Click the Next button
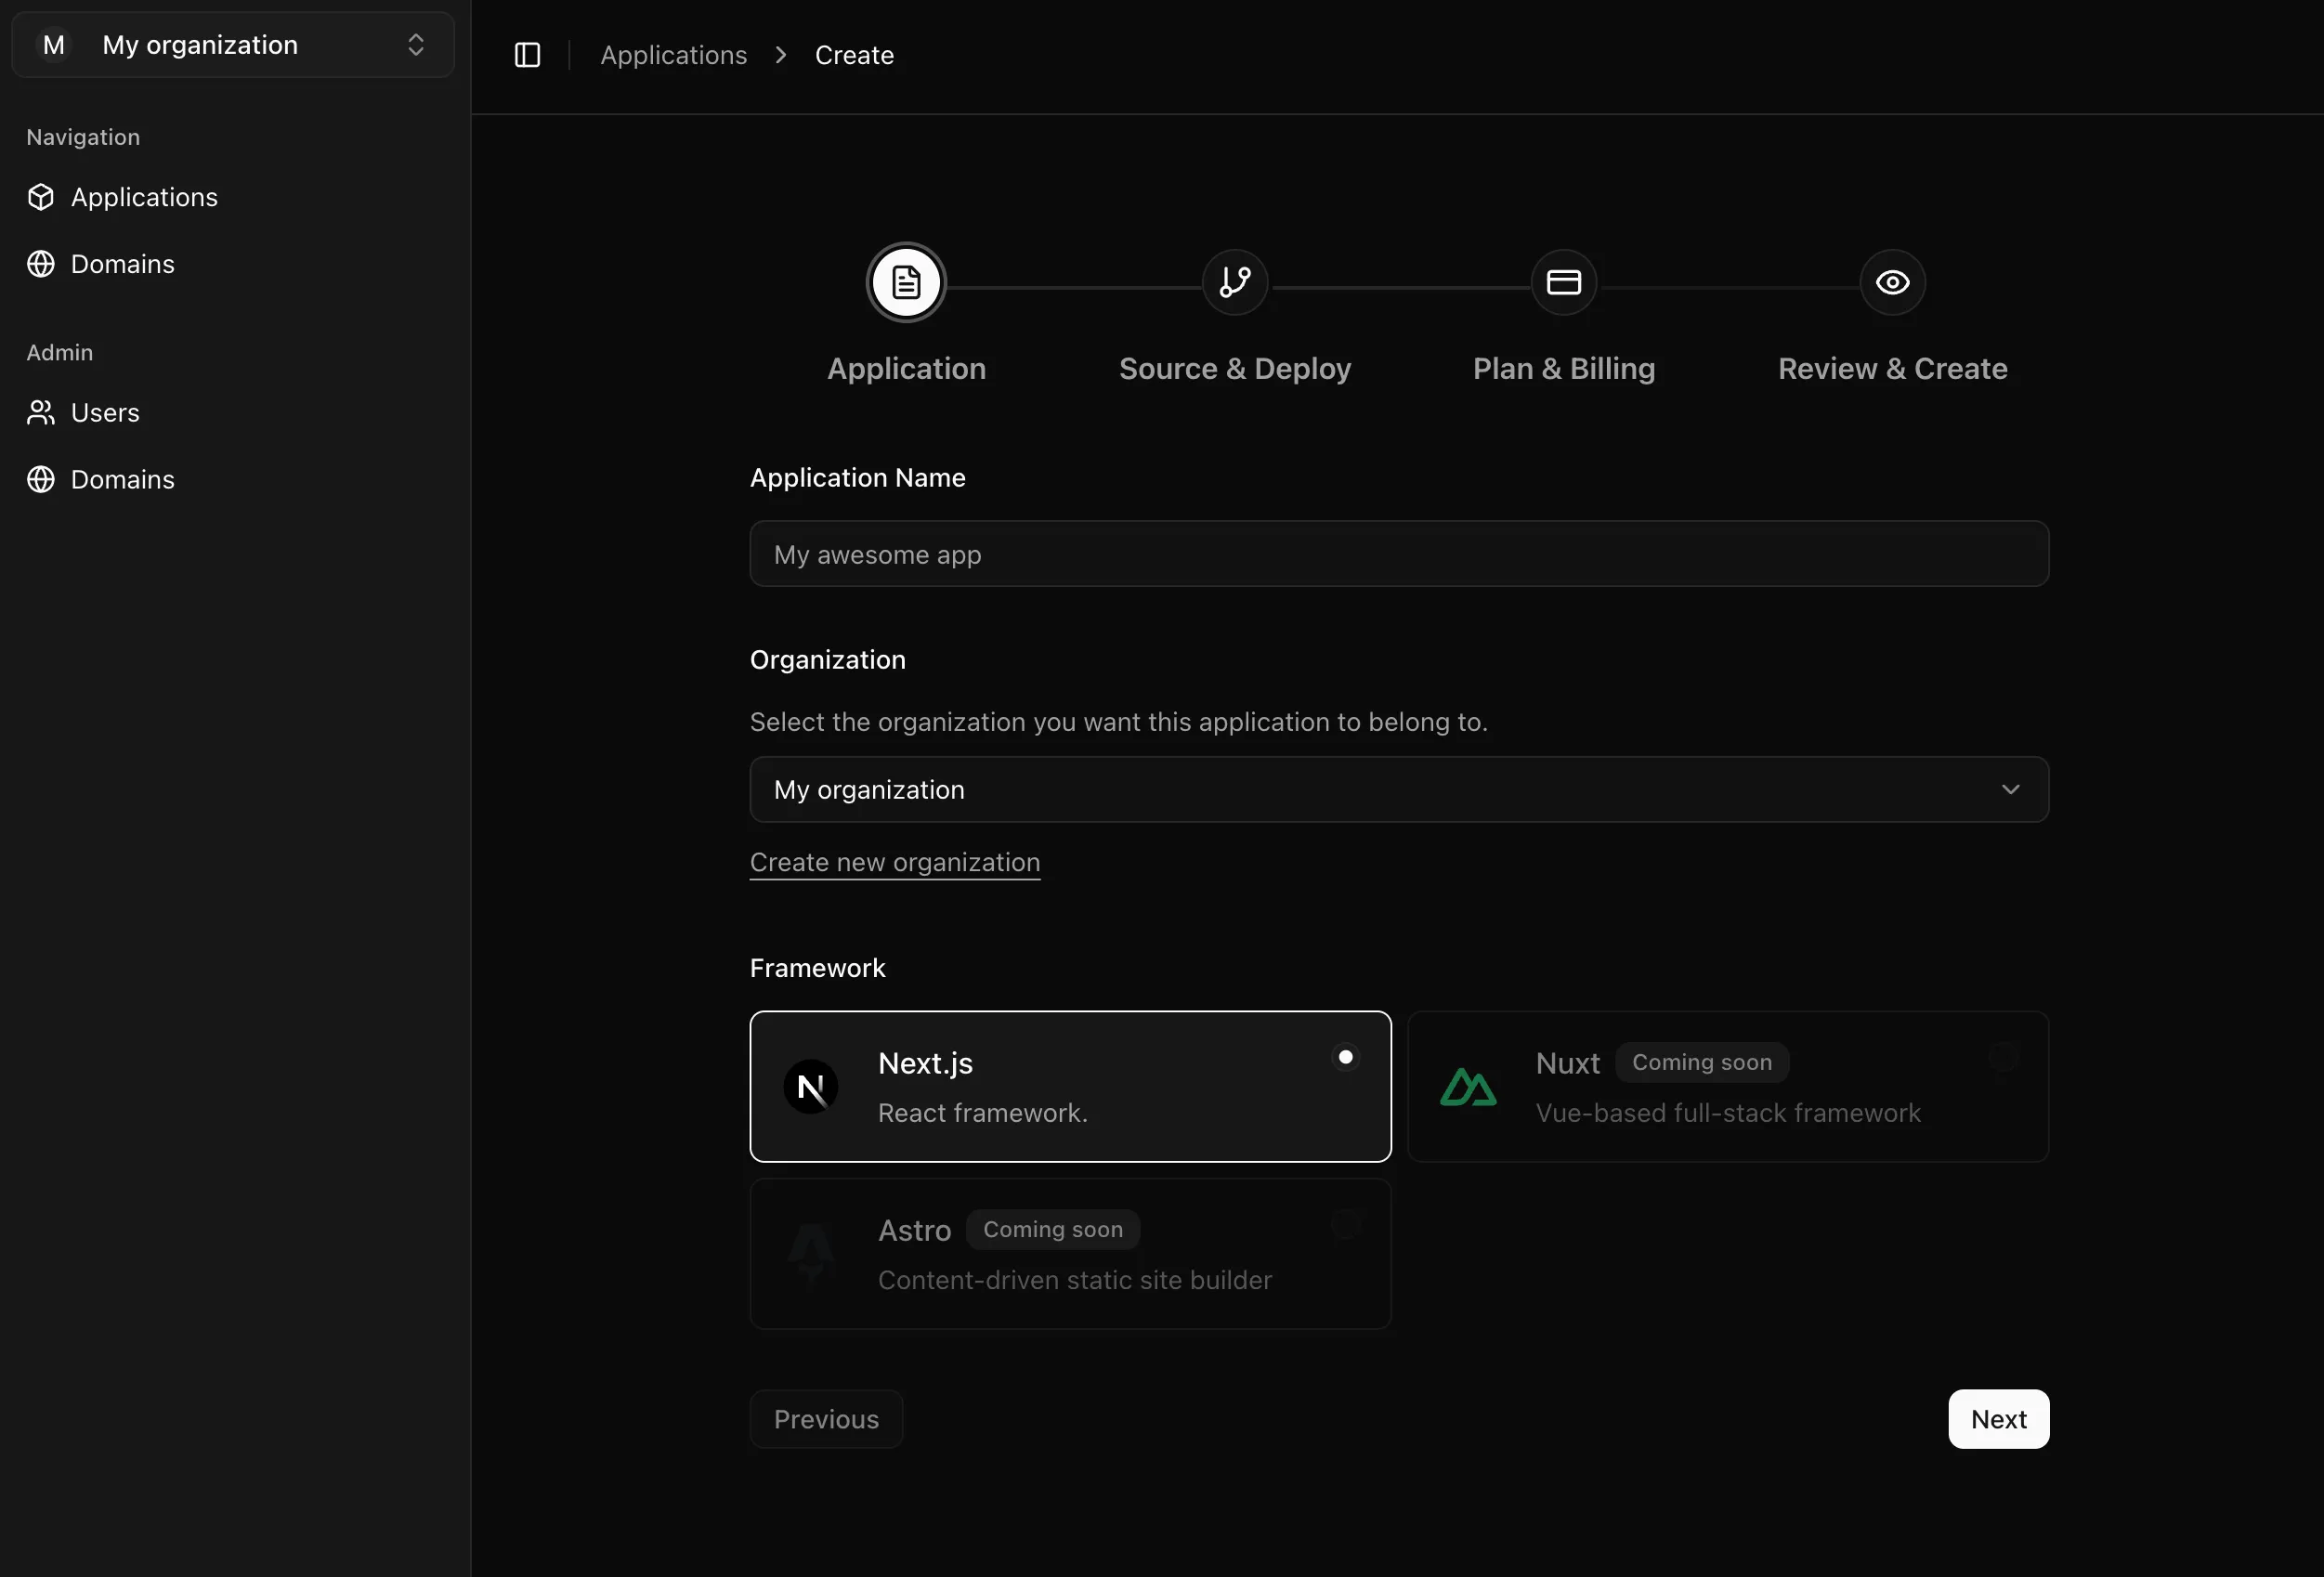 pyautogui.click(x=1998, y=1419)
